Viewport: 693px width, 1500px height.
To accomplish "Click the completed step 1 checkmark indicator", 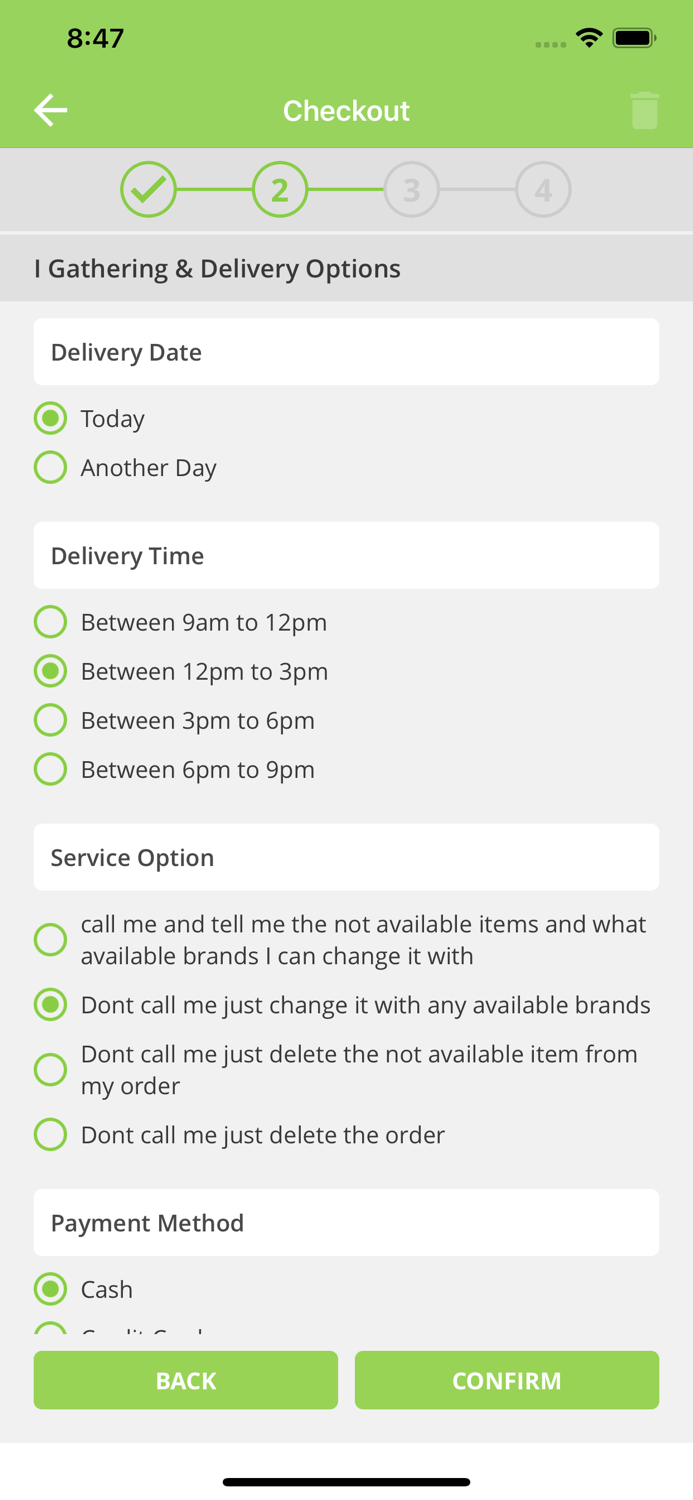I will pos(148,189).
